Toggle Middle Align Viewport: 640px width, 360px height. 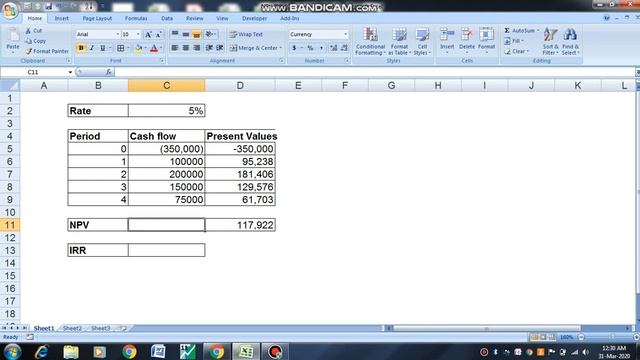pyautogui.click(x=186, y=34)
